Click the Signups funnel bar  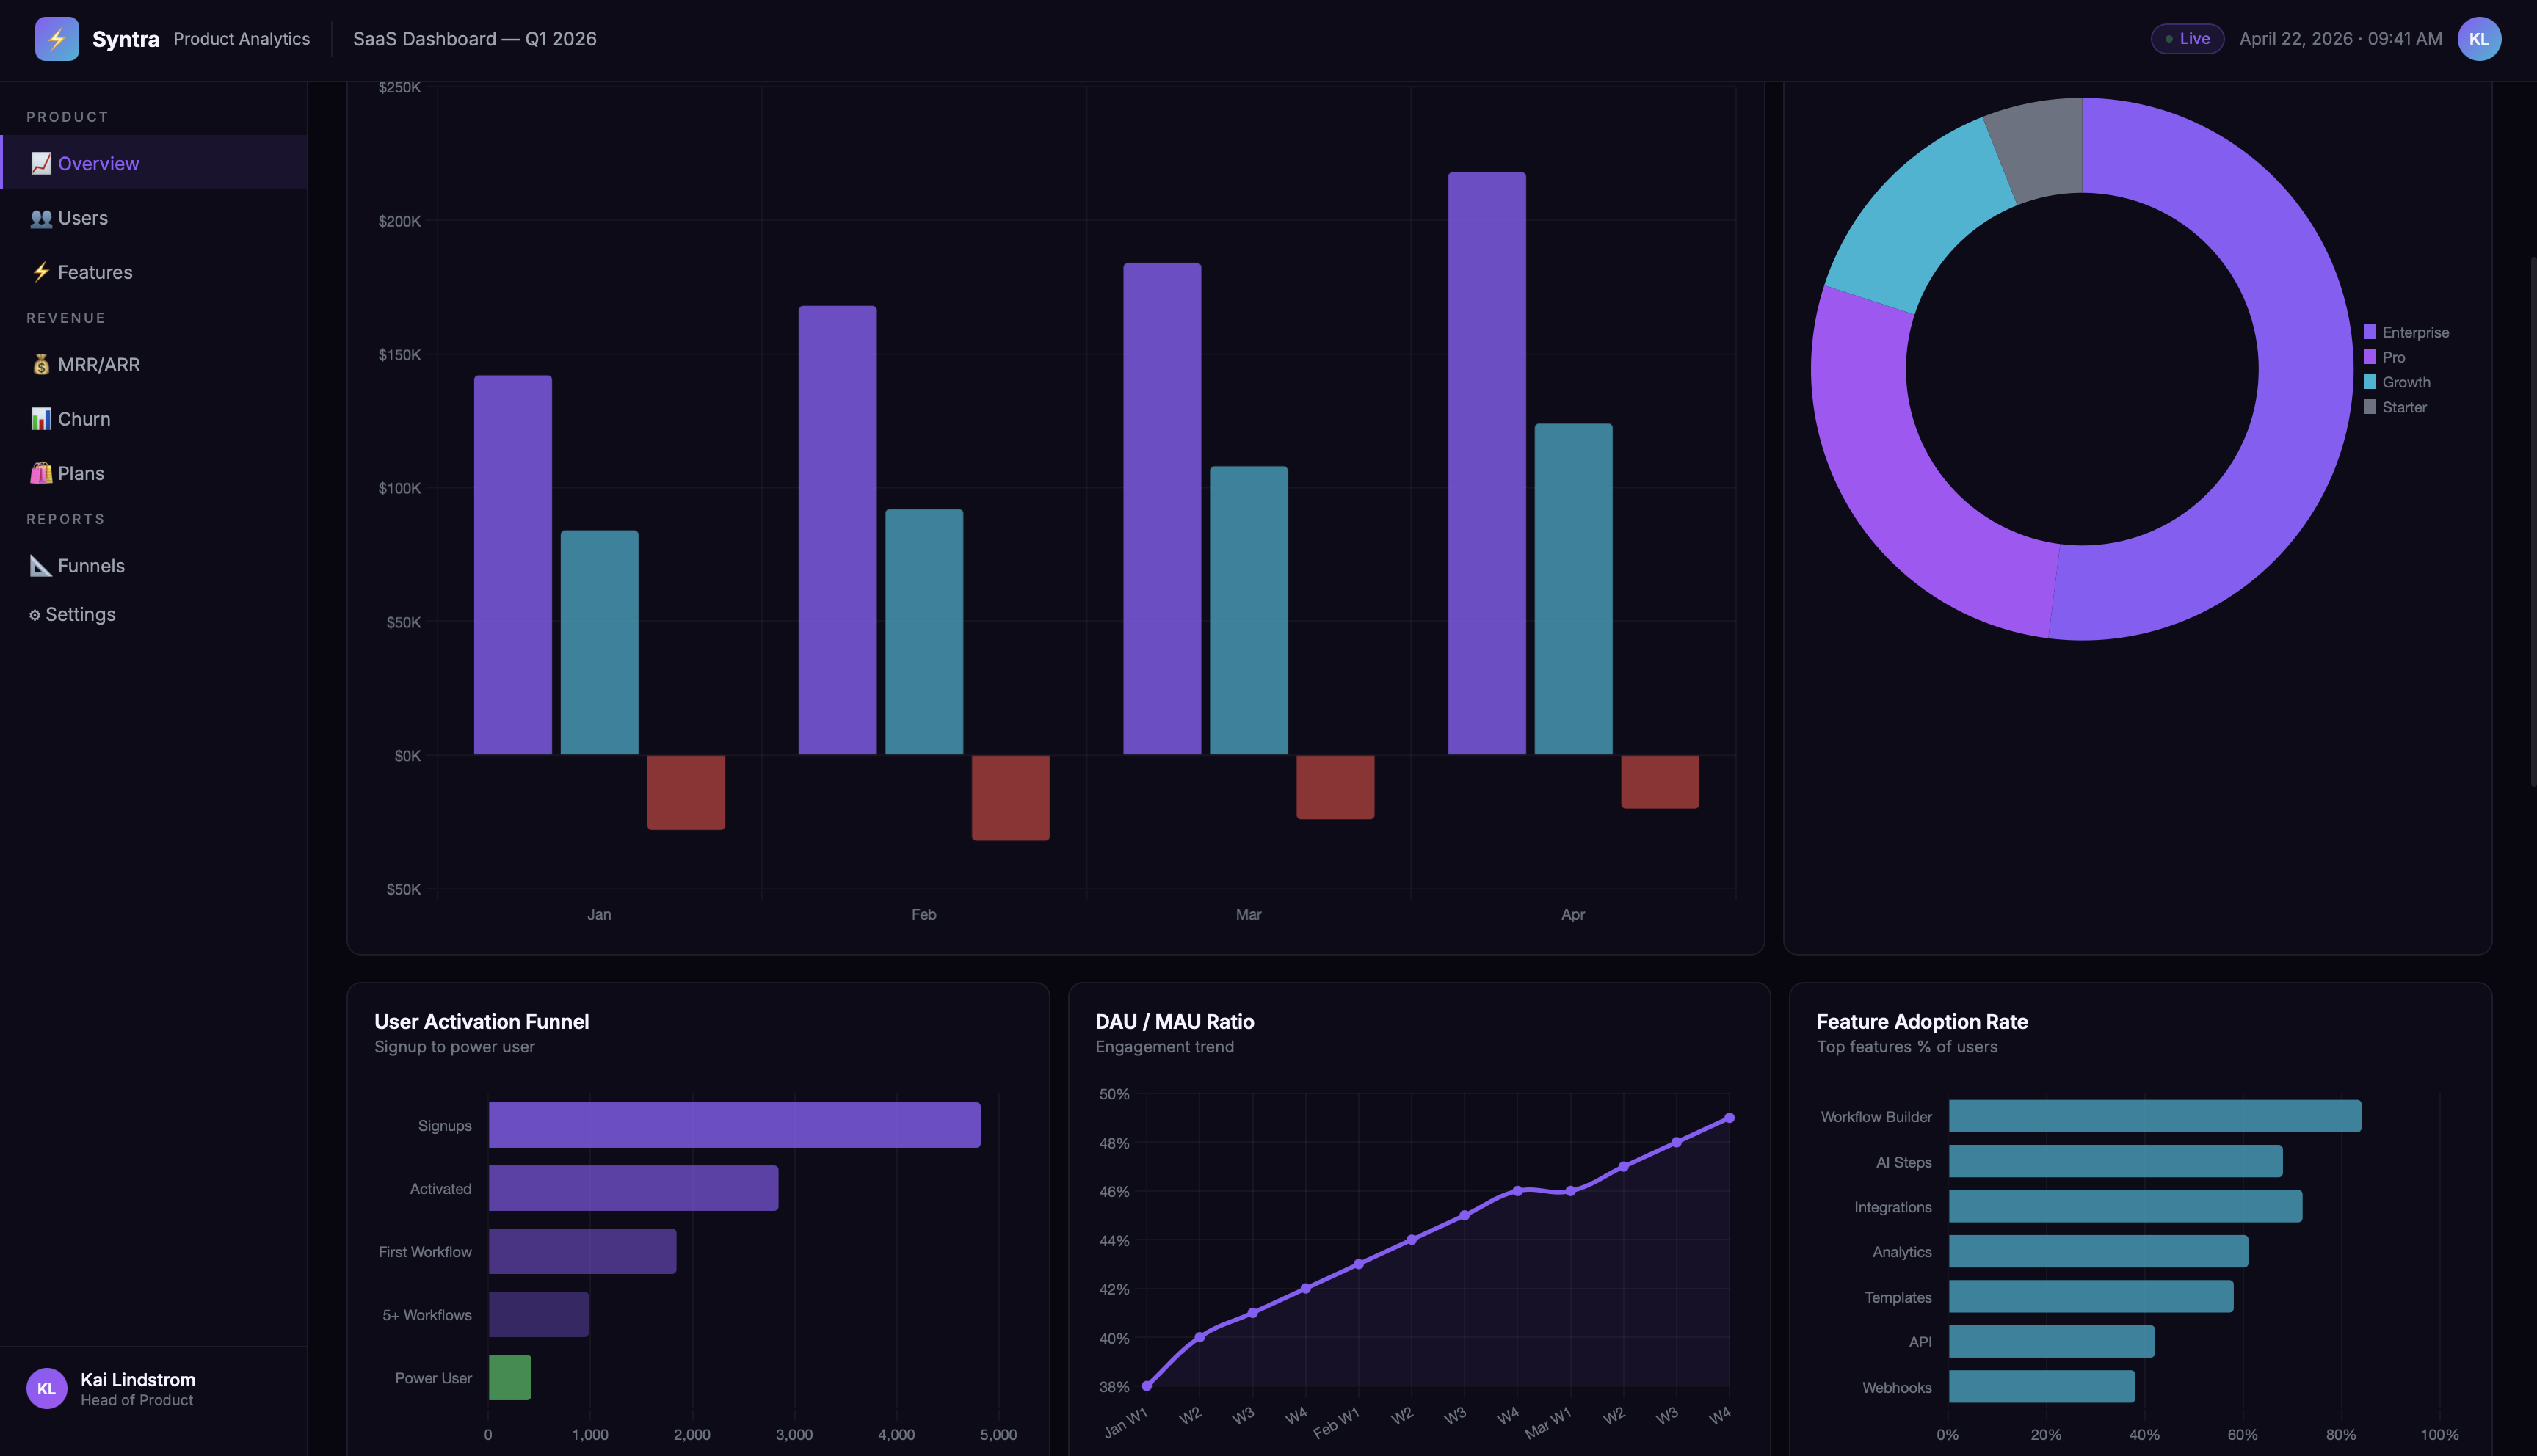point(734,1125)
